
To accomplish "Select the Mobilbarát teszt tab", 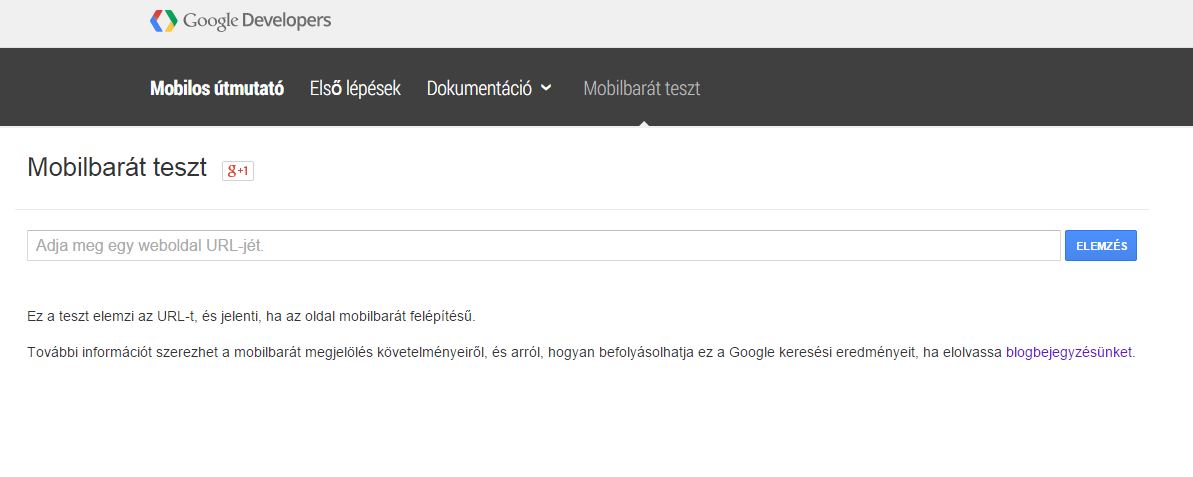I will (x=641, y=88).
